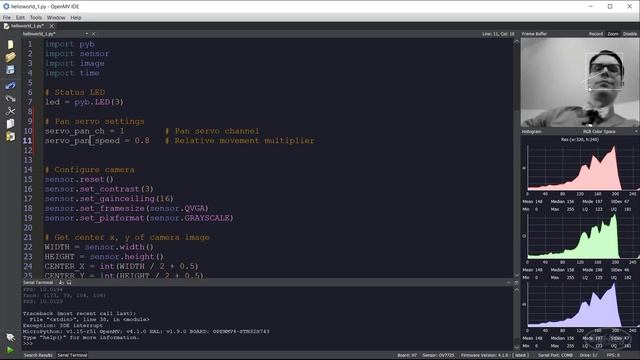
Task: Click the Serial Terminal vertical scrollbar
Action: tap(516, 318)
